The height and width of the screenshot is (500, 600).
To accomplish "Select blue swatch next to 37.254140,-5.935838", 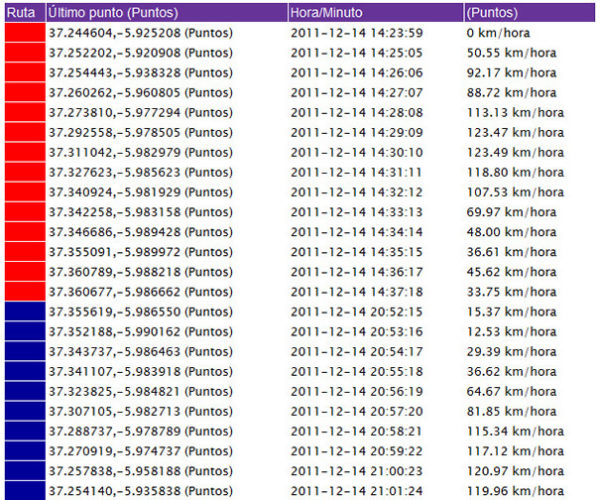I will pos(22,490).
